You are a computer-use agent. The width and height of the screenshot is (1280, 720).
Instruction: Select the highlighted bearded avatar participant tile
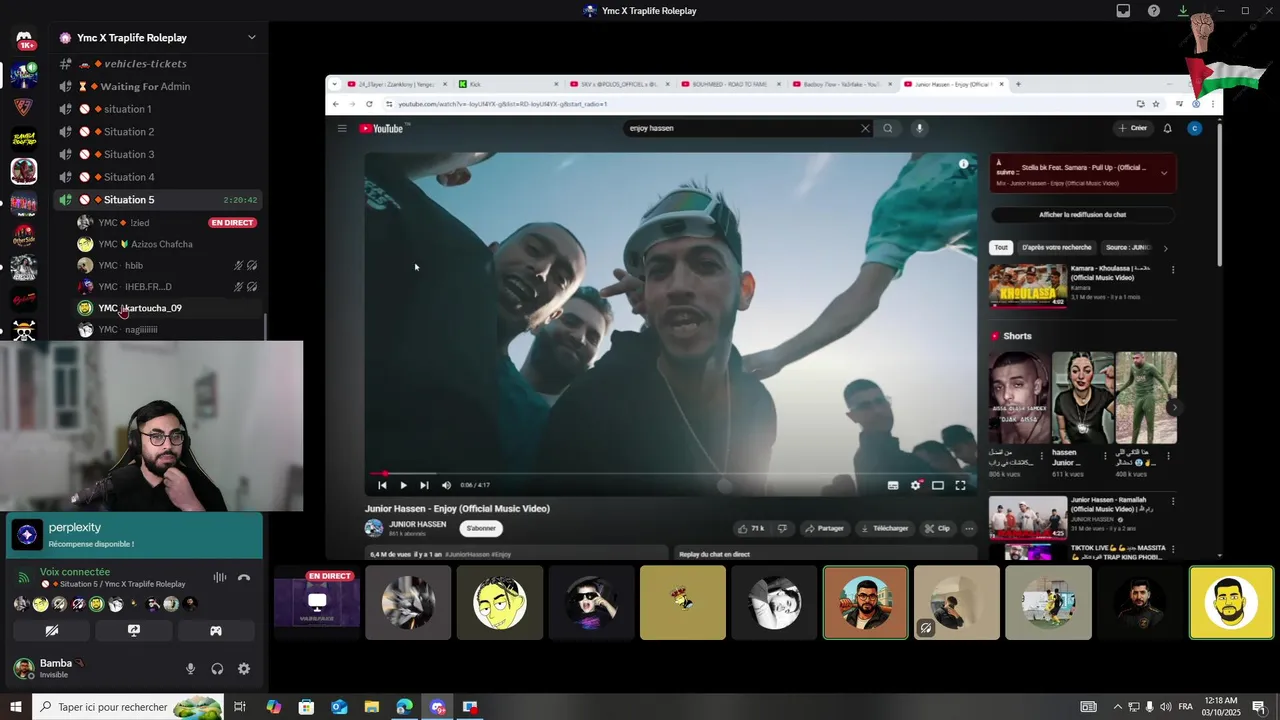866,603
